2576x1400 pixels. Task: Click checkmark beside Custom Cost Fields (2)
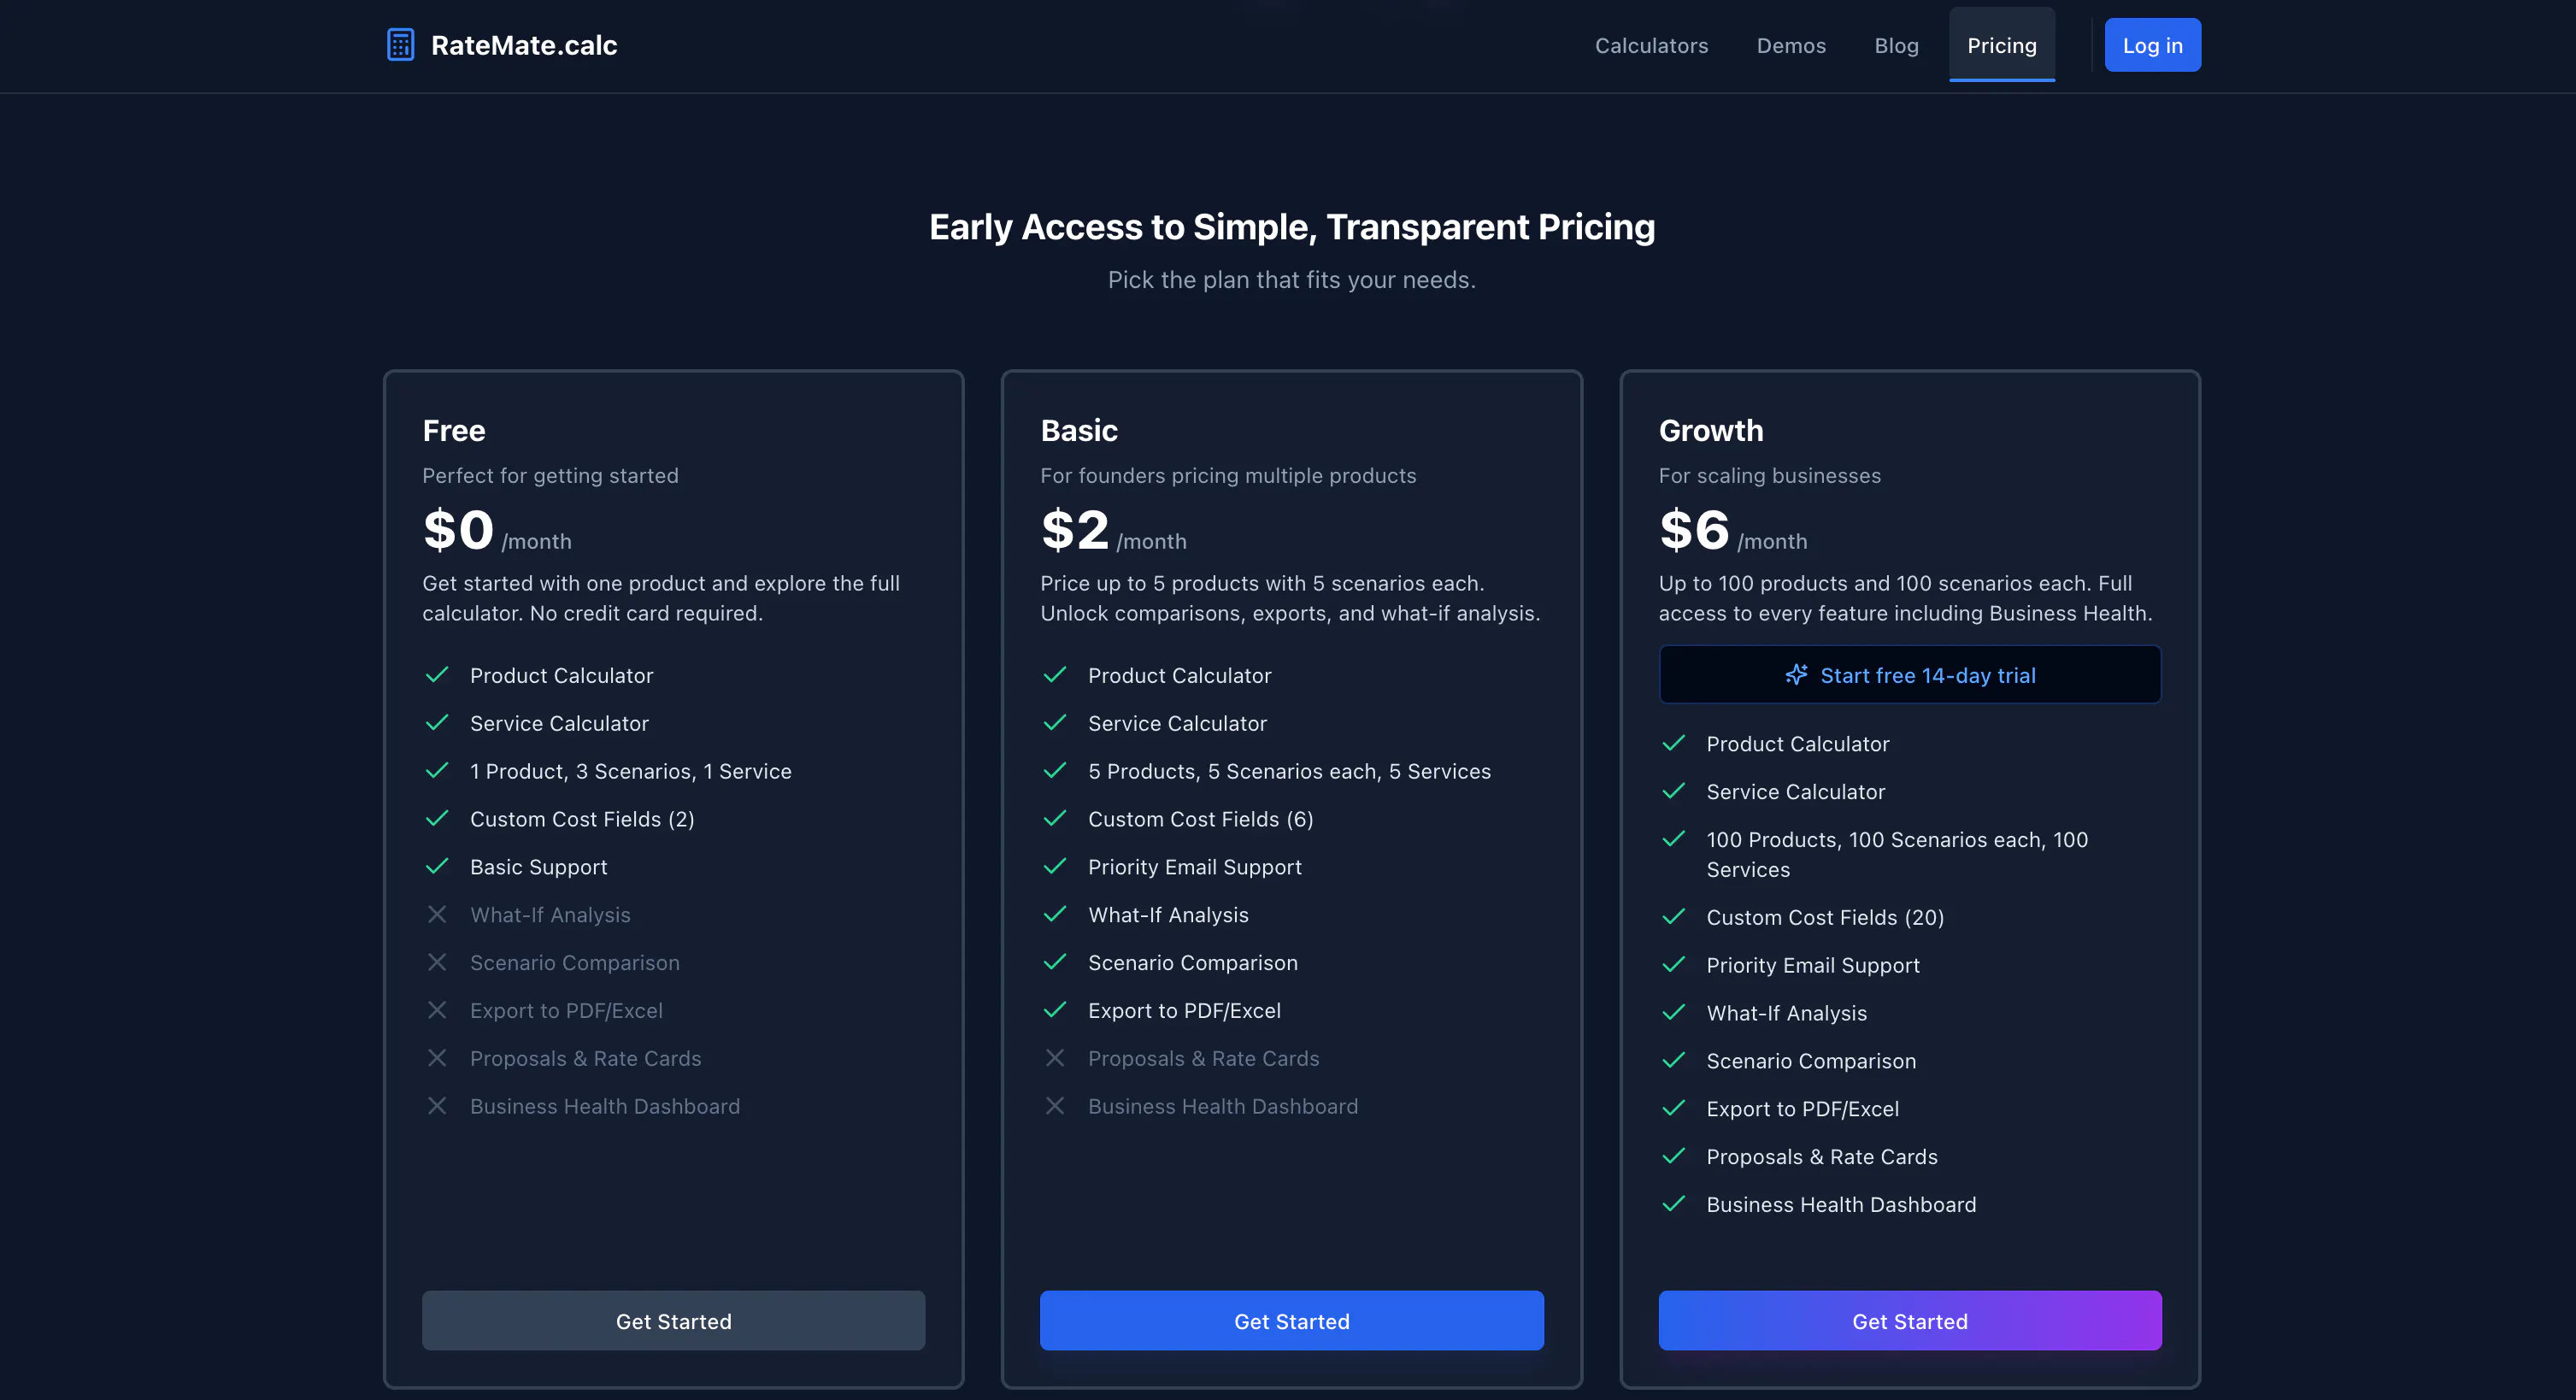point(437,819)
